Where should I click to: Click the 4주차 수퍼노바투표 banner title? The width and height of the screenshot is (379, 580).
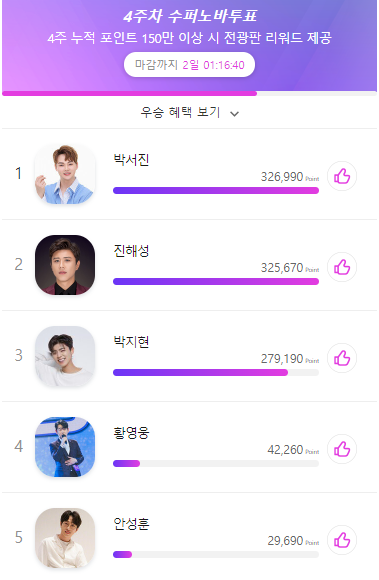point(190,16)
